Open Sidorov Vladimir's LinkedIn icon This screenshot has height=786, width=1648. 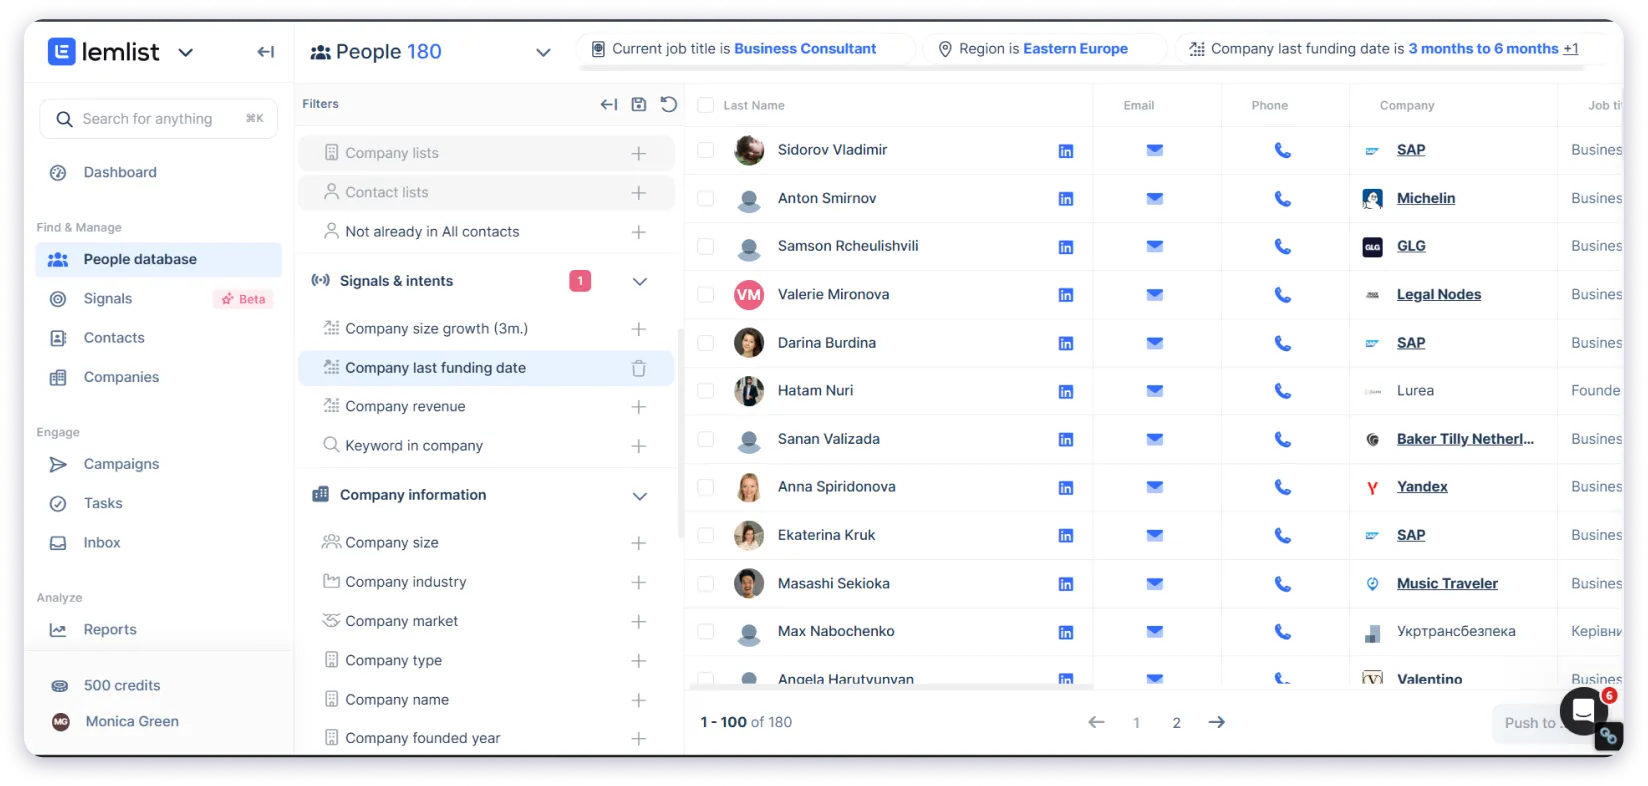pos(1066,151)
